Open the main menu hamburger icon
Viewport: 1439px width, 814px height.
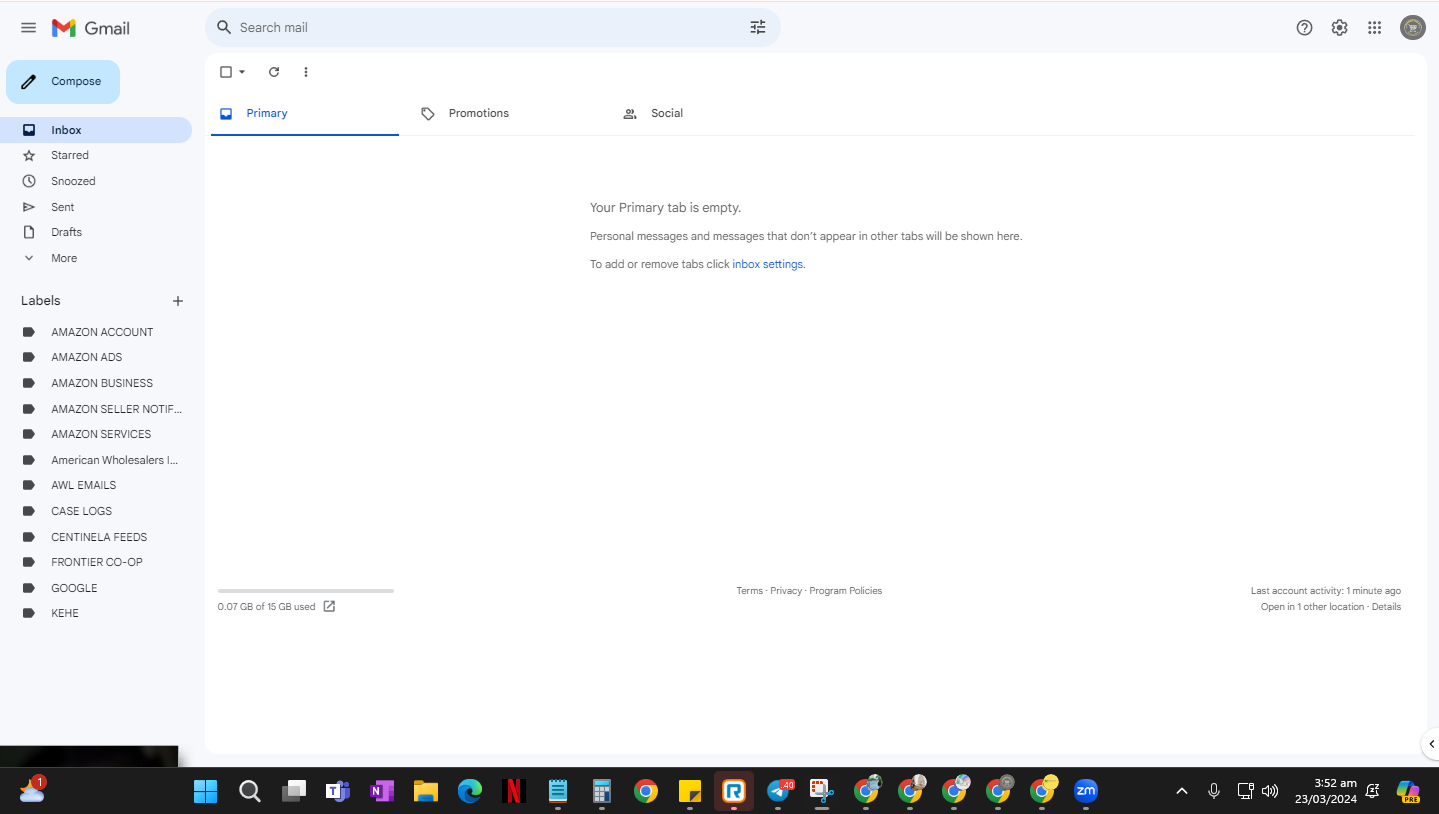(x=28, y=28)
